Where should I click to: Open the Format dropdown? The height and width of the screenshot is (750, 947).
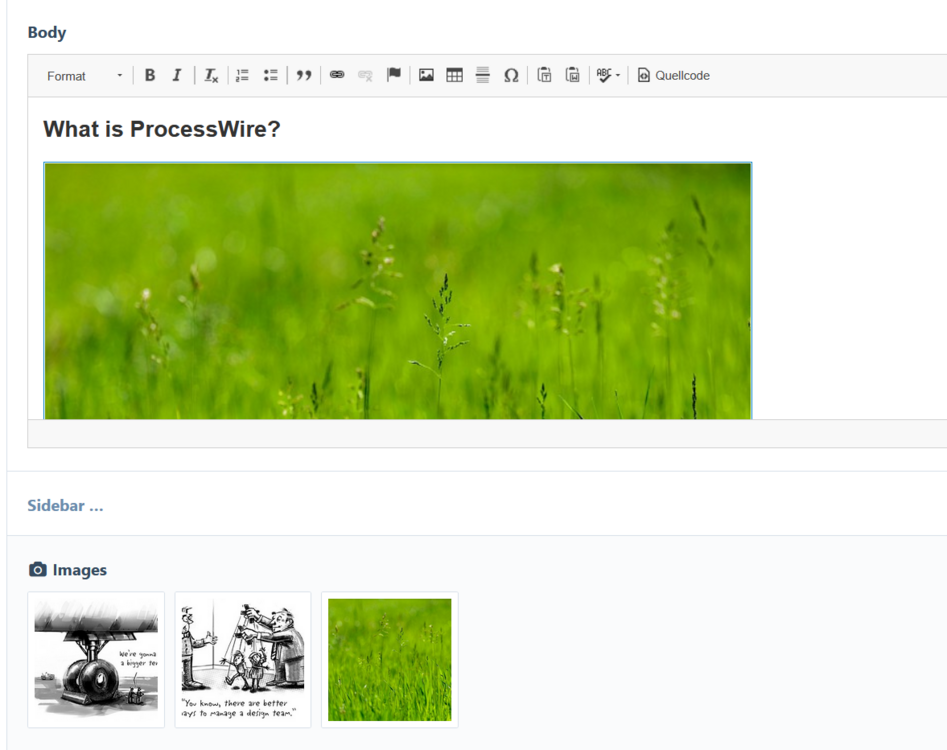pyautogui.click(x=84, y=76)
